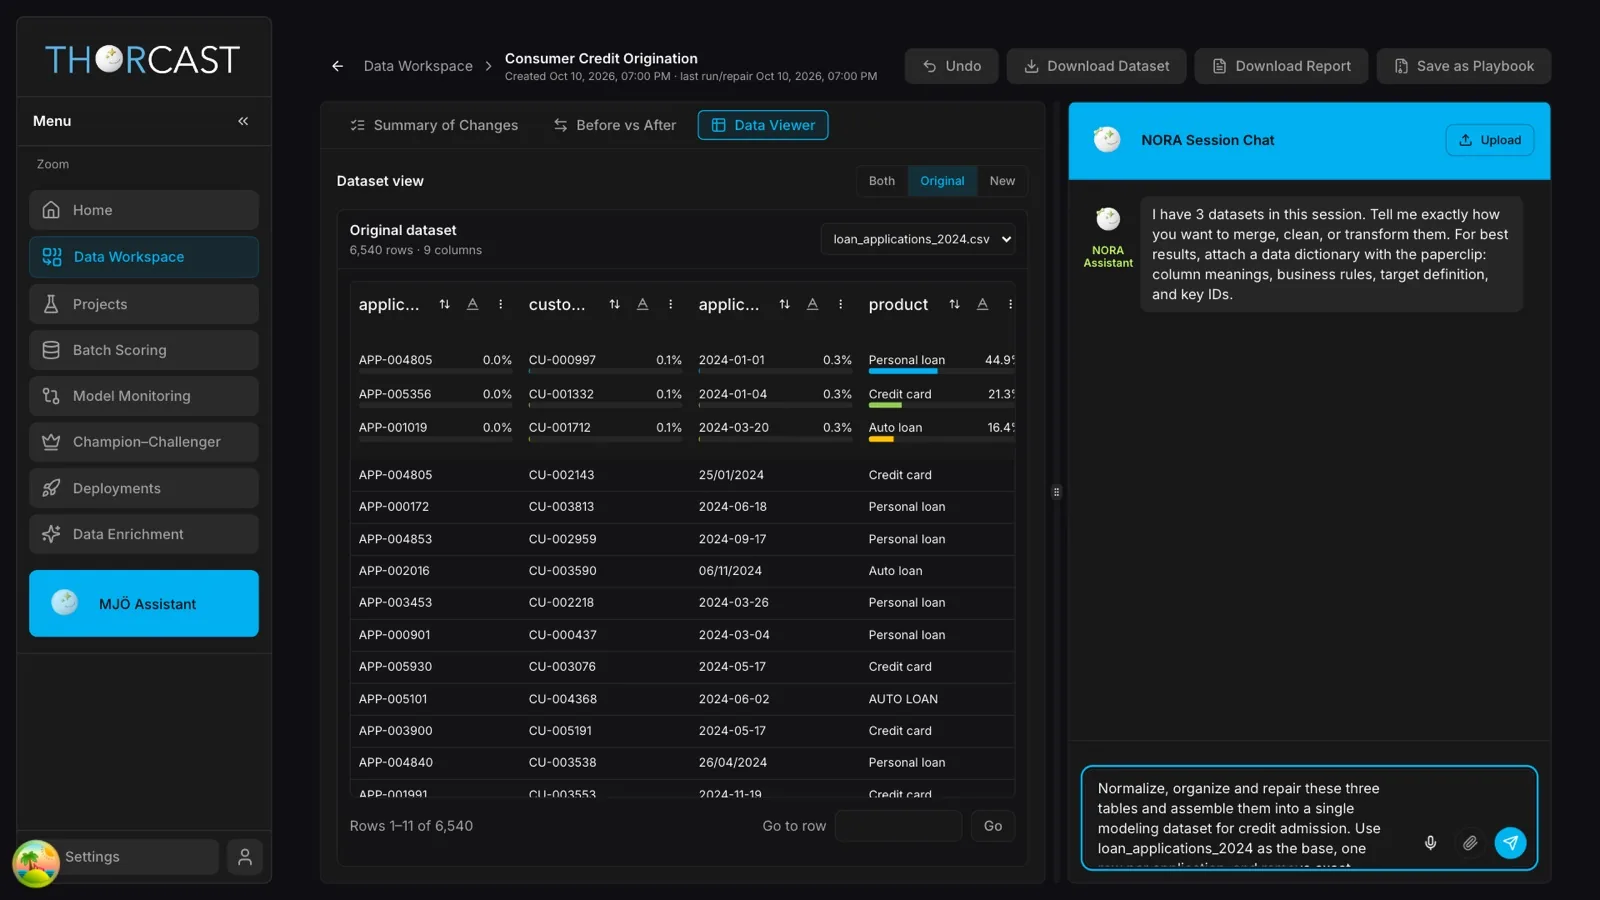Click the Undo button
This screenshot has width=1600, height=900.
pyautogui.click(x=952, y=66)
